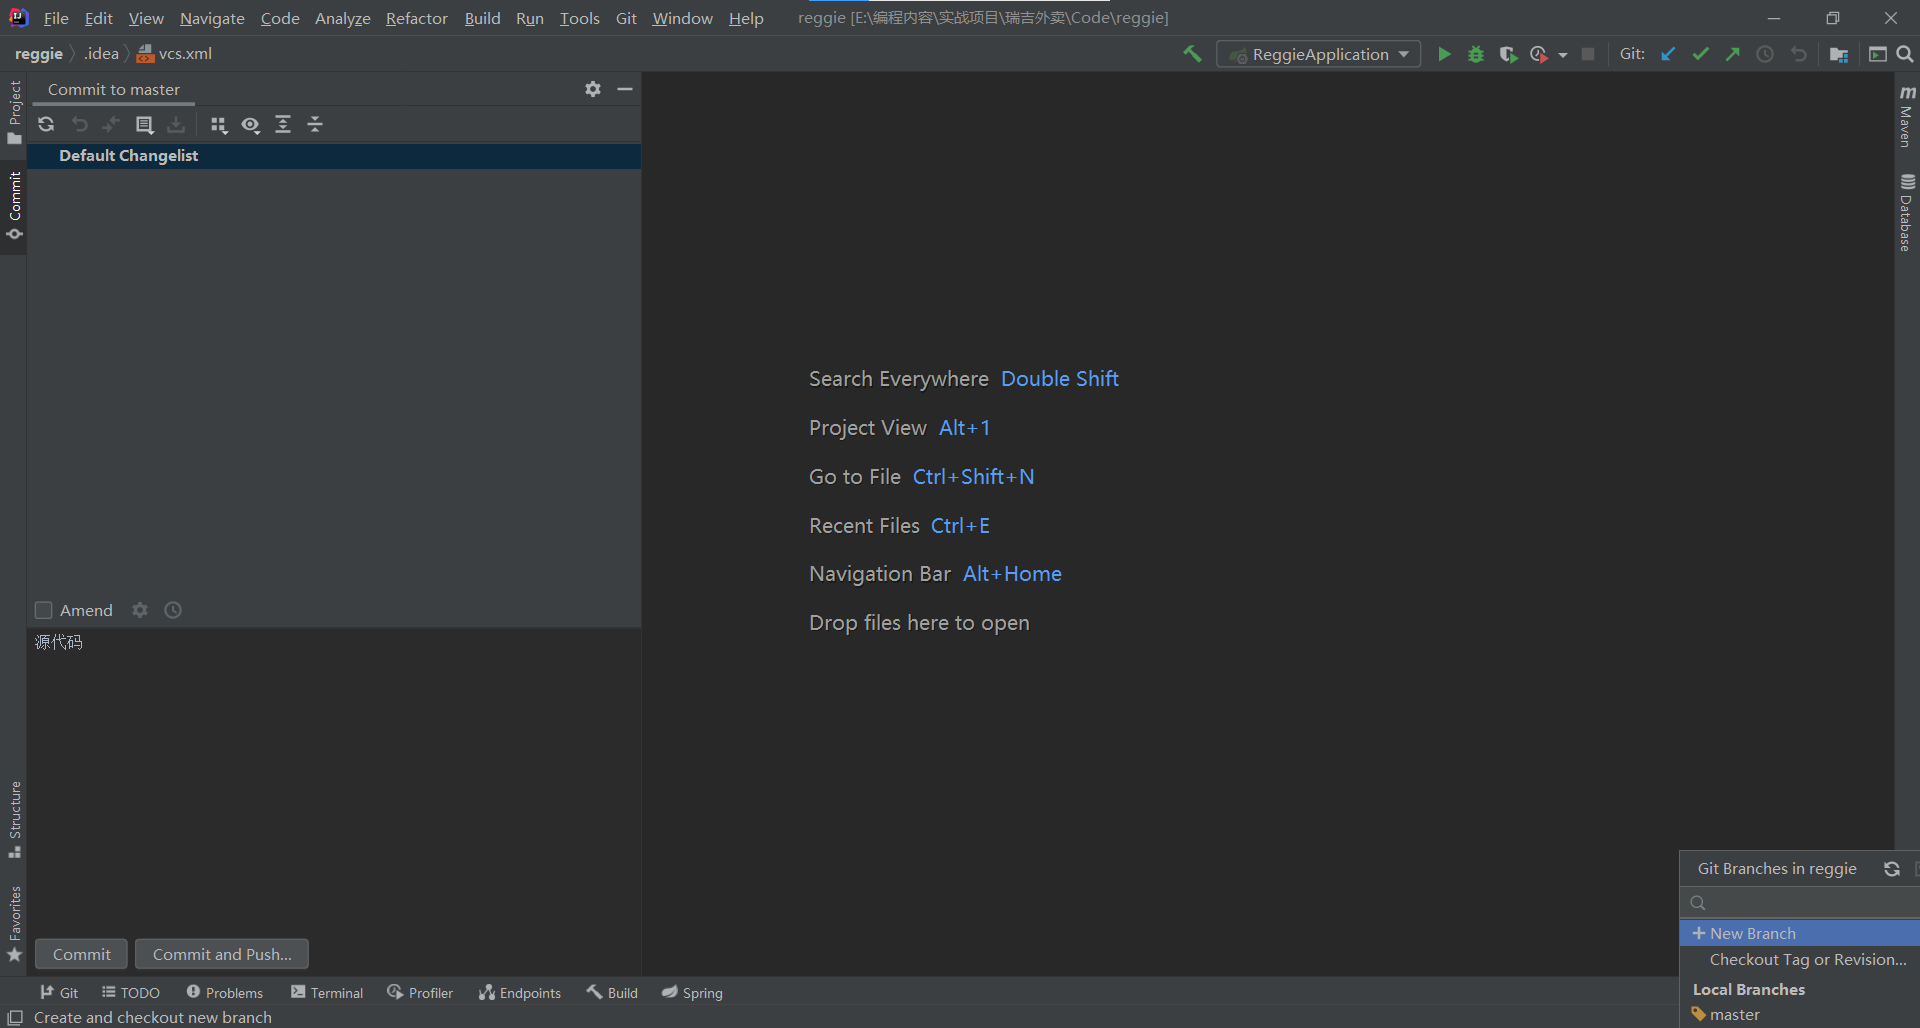The image size is (1920, 1028).
Task: Open the Favorites side tab
Action: coord(14,924)
